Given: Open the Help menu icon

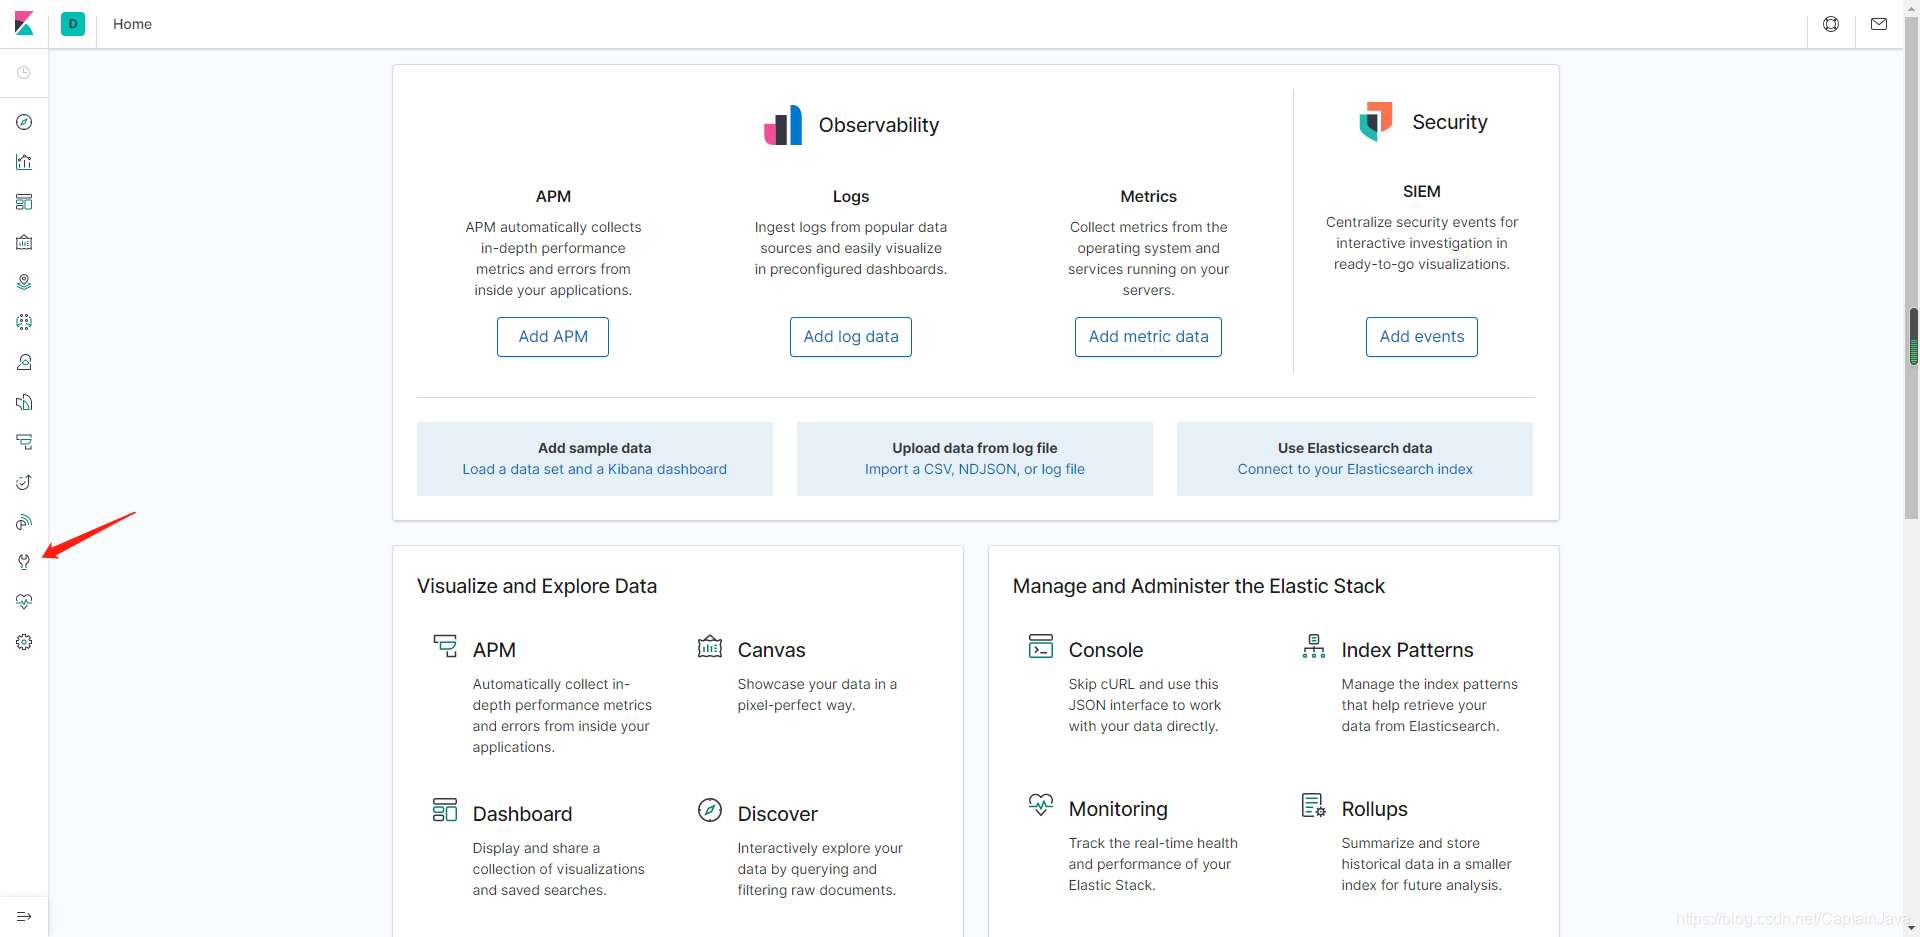Looking at the screenshot, I should [1831, 24].
